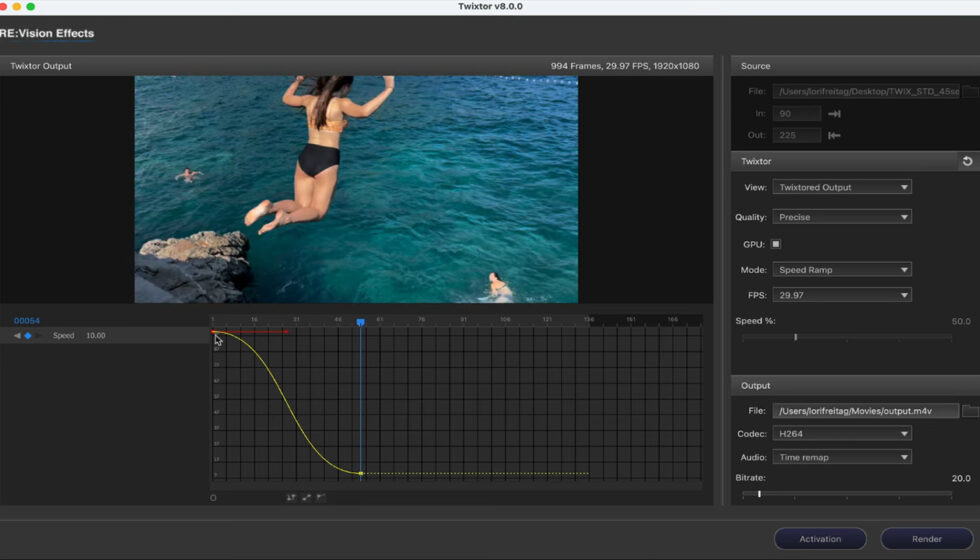This screenshot has width=980, height=560.
Task: Go to previous keyframe arrow beside Speed
Action: (x=17, y=336)
